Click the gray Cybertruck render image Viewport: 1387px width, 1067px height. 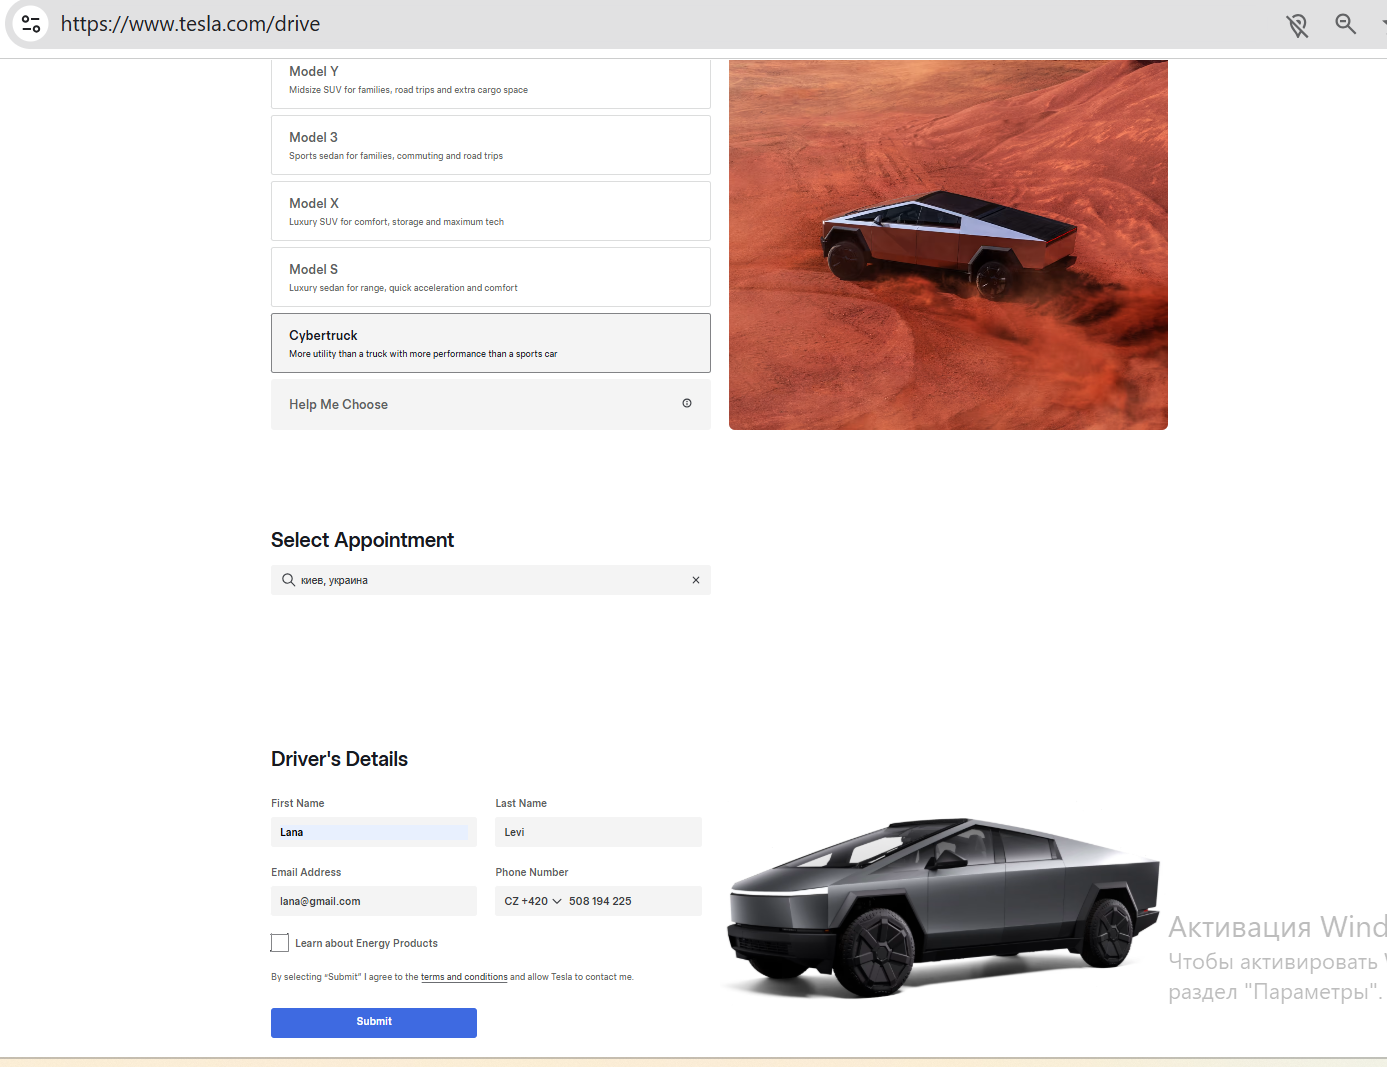coord(945,906)
